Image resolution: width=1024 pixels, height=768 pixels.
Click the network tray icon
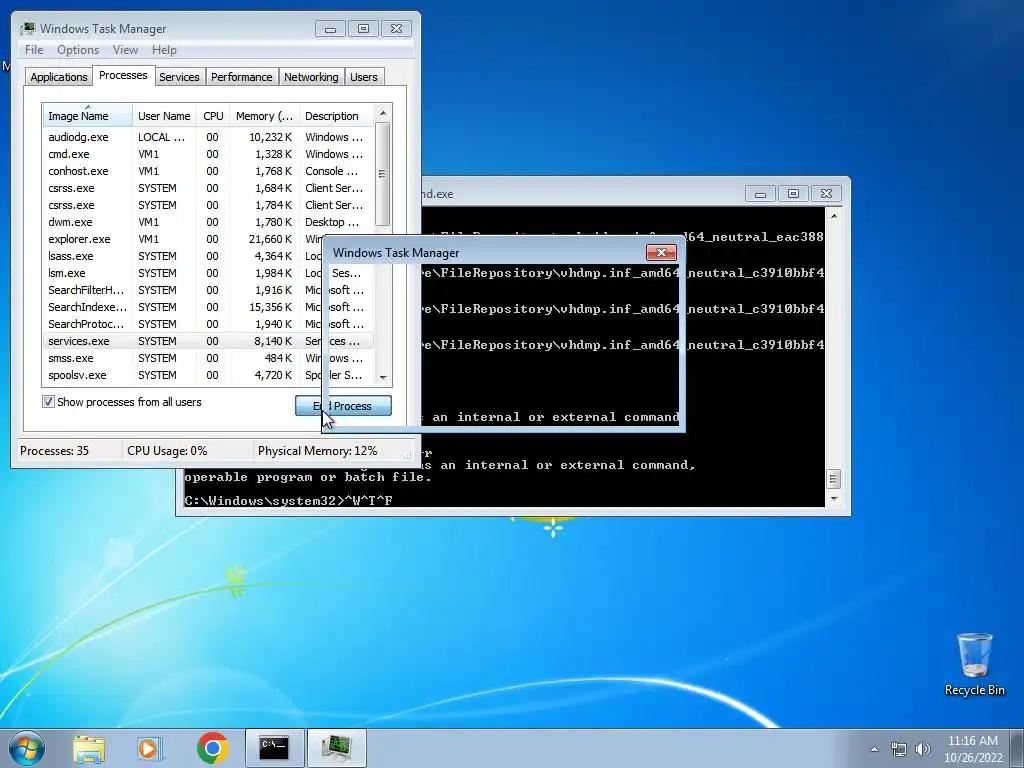click(899, 749)
